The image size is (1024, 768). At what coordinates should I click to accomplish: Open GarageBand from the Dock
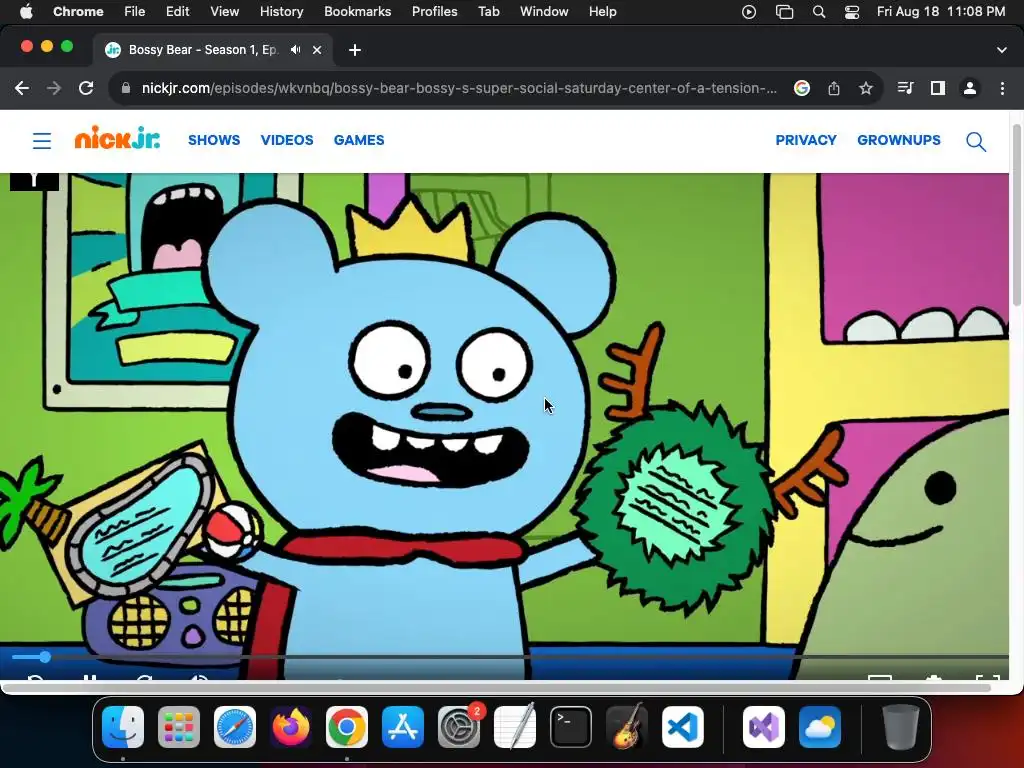tap(627, 726)
